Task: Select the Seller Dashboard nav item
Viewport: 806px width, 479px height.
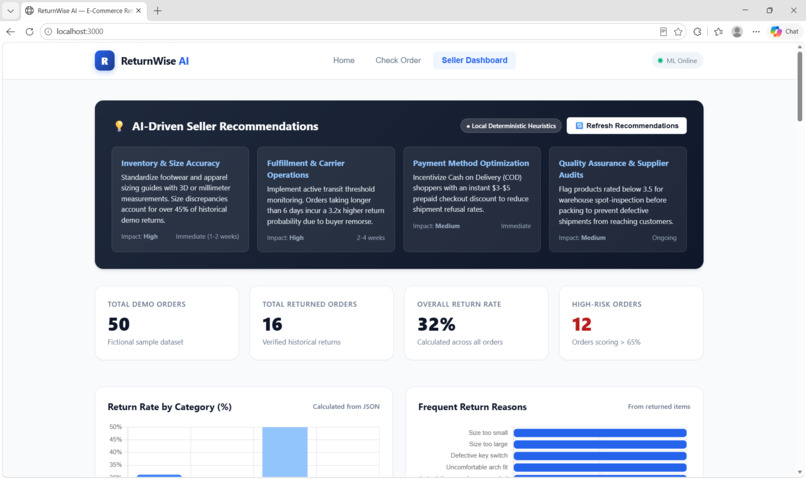Action: (x=474, y=60)
